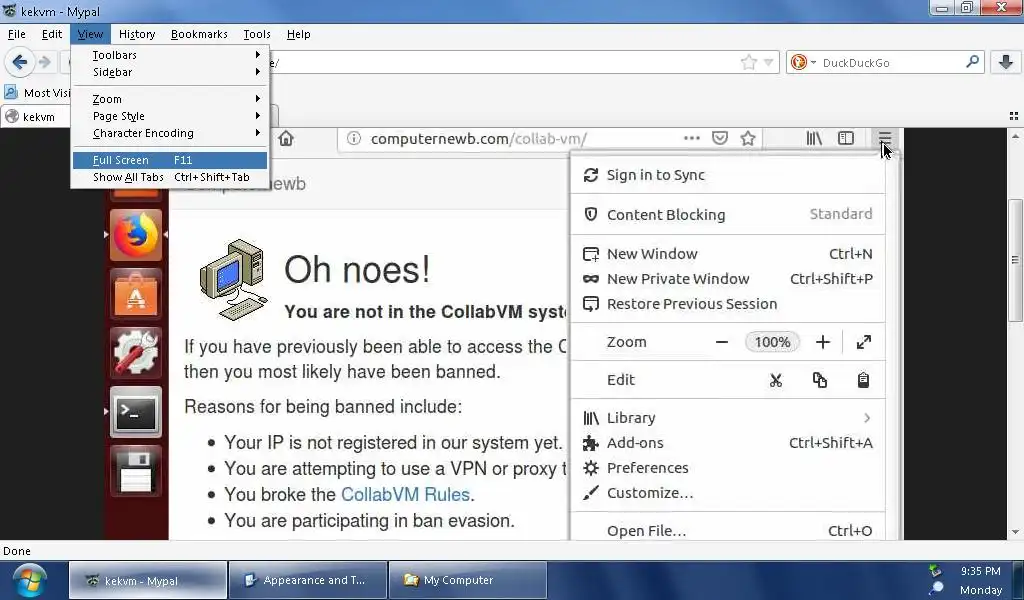
Task: Close the inner hamburger menu button
Action: point(884,138)
